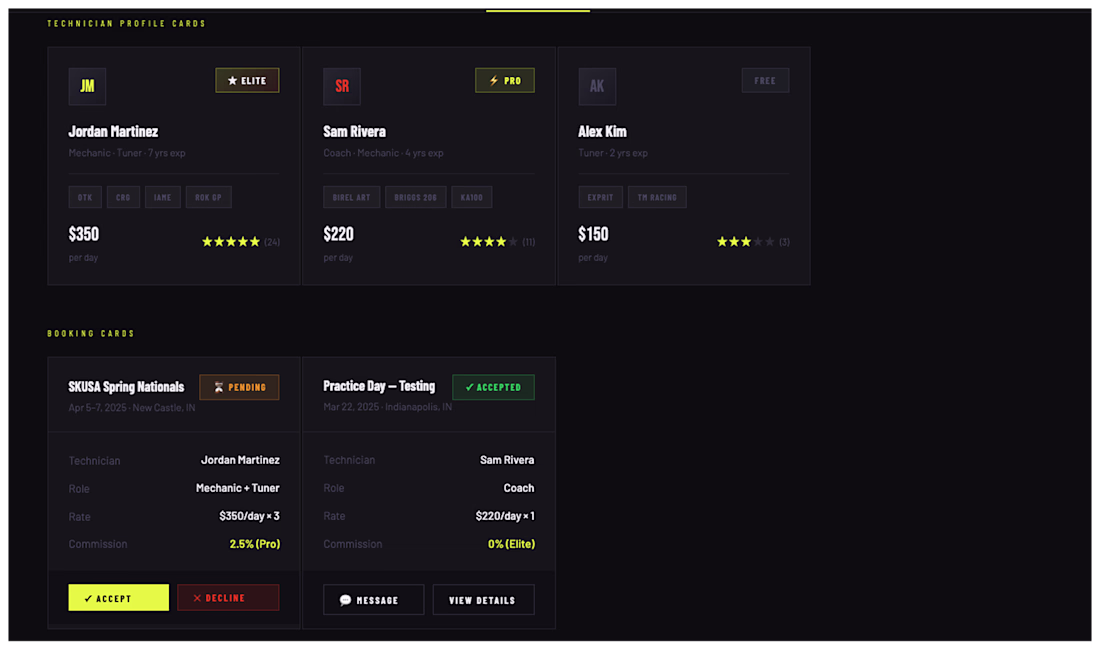Select the Briggs 206 tag
1100x650 pixels.
(x=415, y=197)
